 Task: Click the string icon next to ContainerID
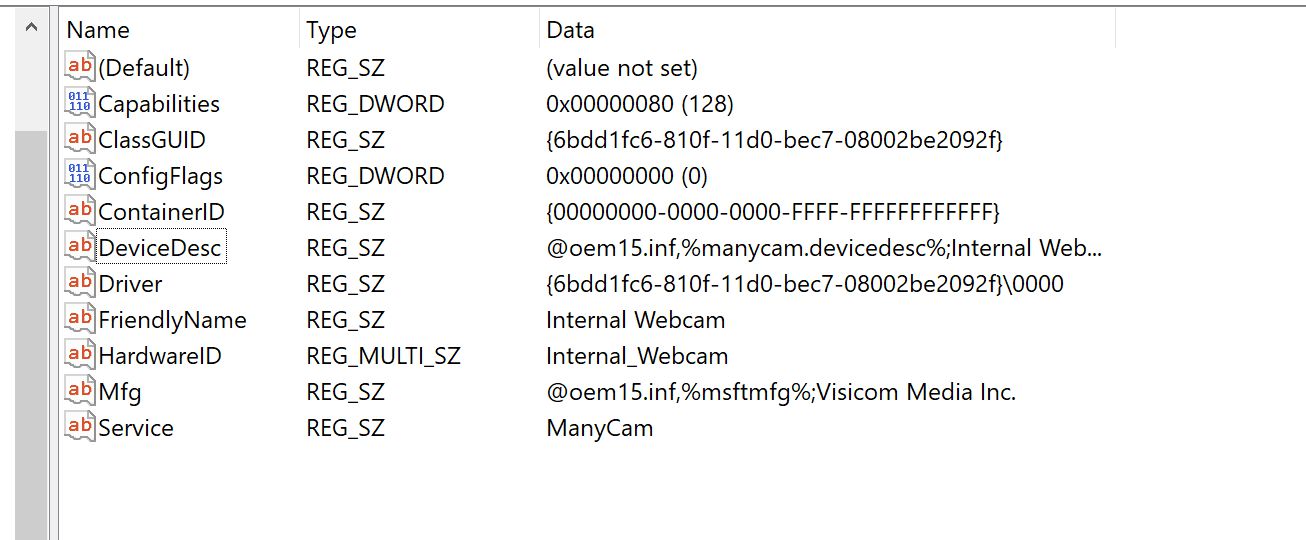(x=79, y=212)
